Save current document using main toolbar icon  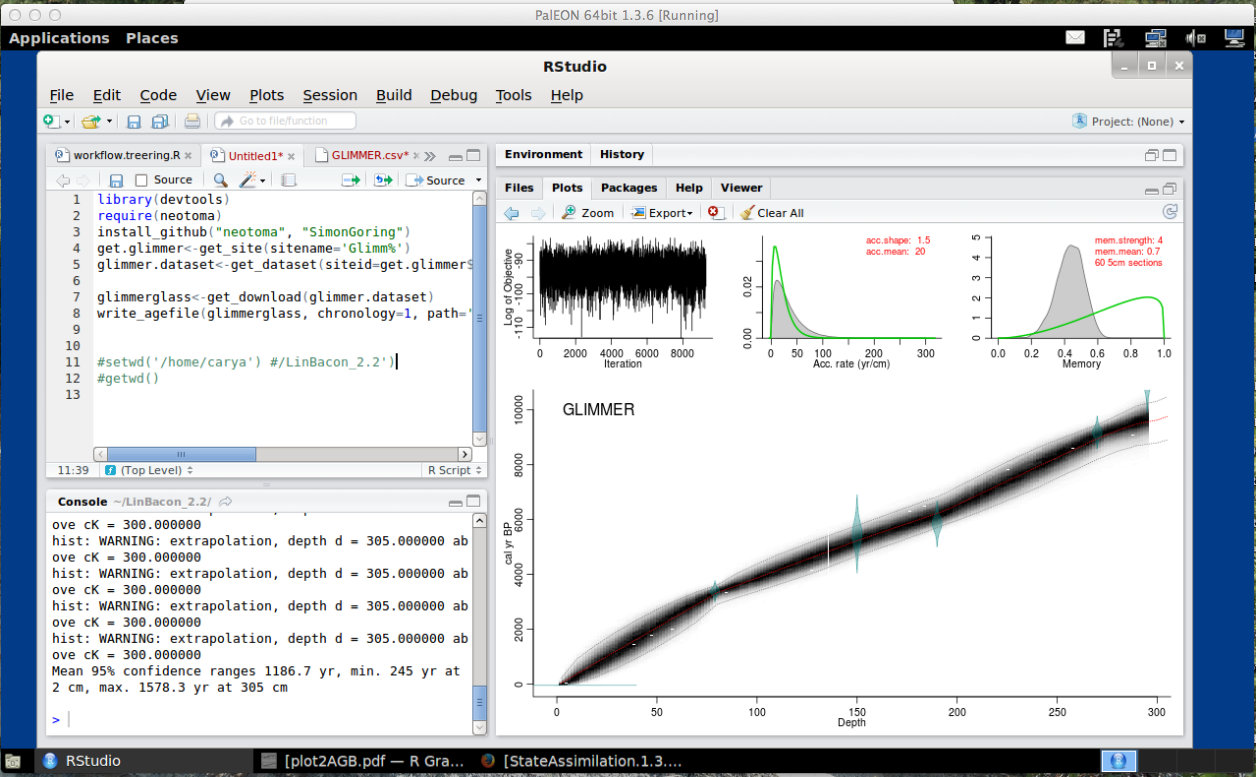[x=134, y=121]
